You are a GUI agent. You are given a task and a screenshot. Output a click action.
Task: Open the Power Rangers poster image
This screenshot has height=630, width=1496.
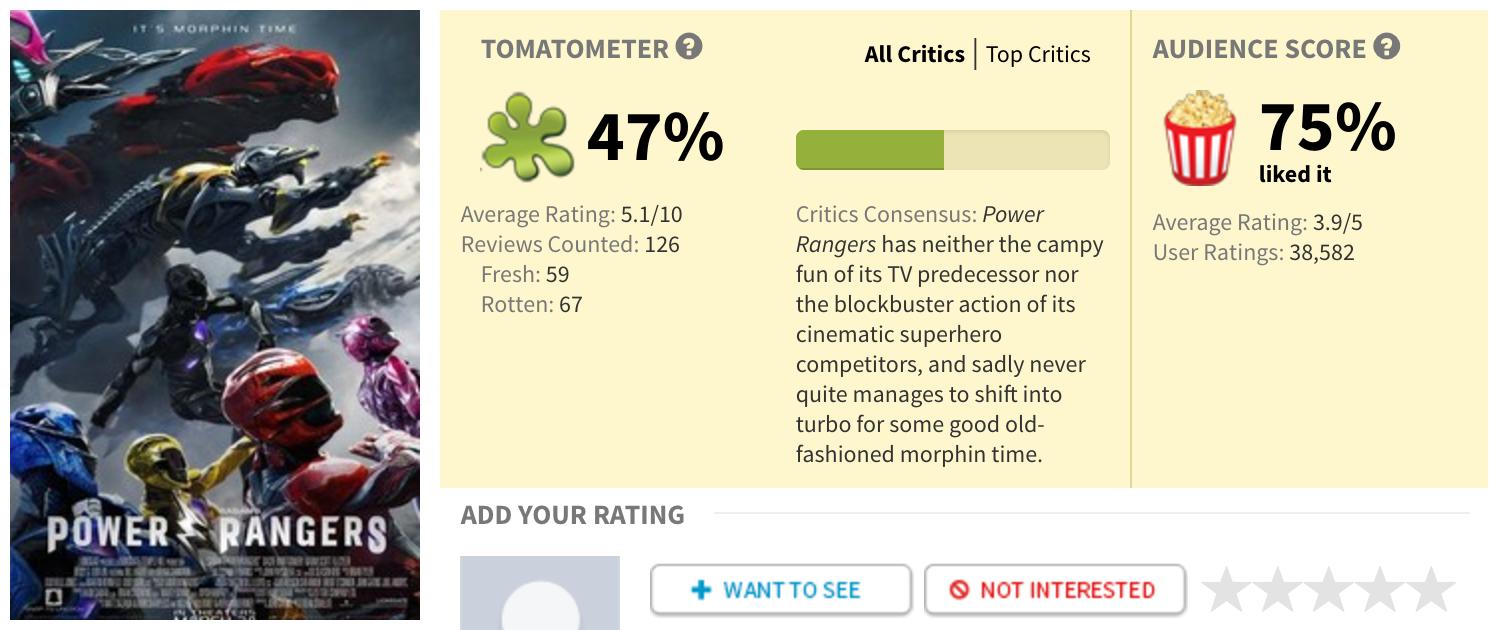point(215,315)
